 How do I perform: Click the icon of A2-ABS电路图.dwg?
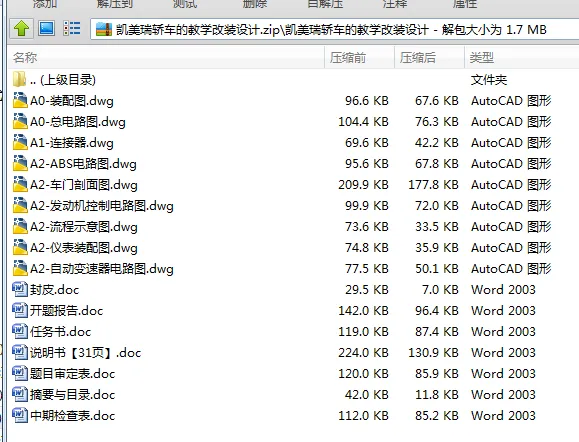20,163
